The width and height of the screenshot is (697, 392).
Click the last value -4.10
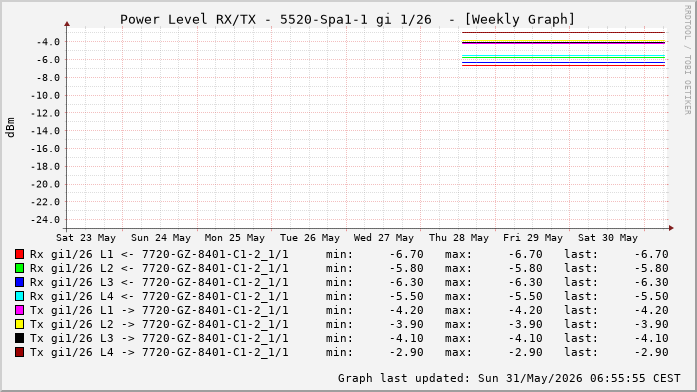(x=651, y=339)
